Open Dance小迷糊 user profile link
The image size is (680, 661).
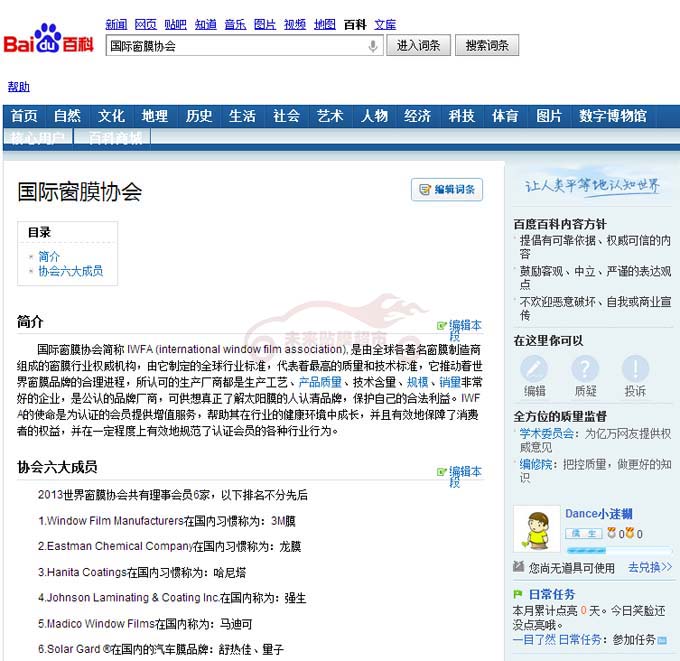point(598,514)
